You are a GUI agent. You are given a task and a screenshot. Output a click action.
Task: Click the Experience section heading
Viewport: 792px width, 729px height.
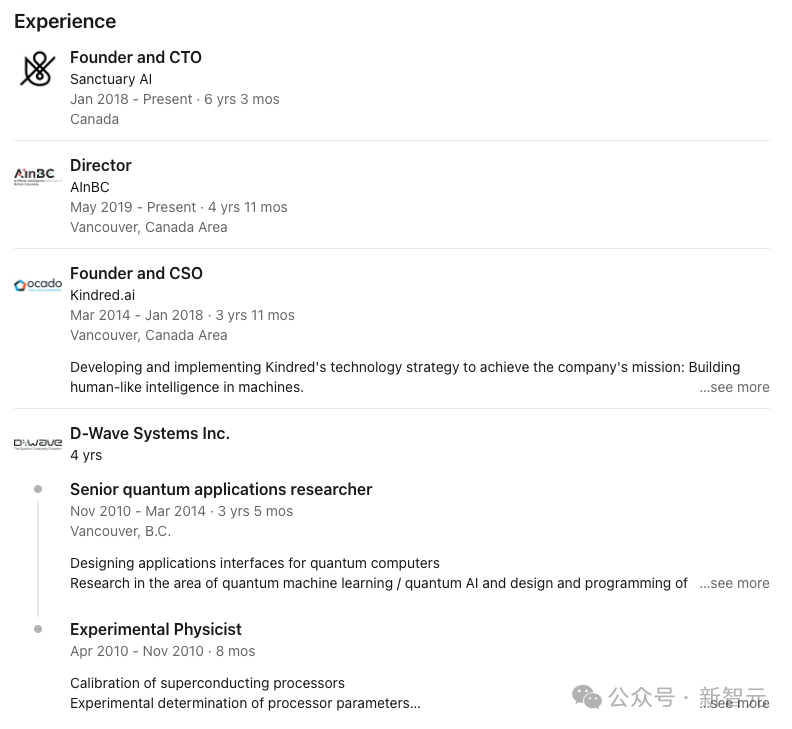pyautogui.click(x=65, y=21)
